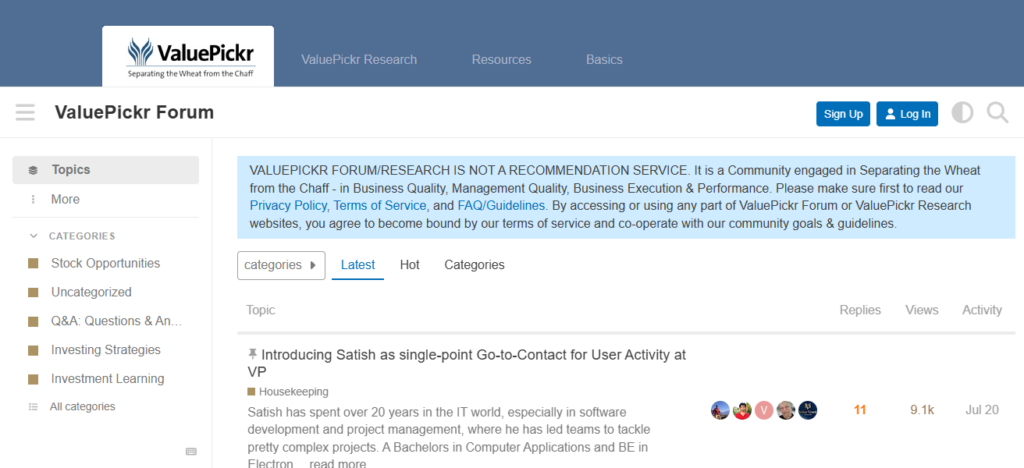Viewport: 1024px width, 468px height.
Task: Select the Latest tab
Action: (357, 265)
